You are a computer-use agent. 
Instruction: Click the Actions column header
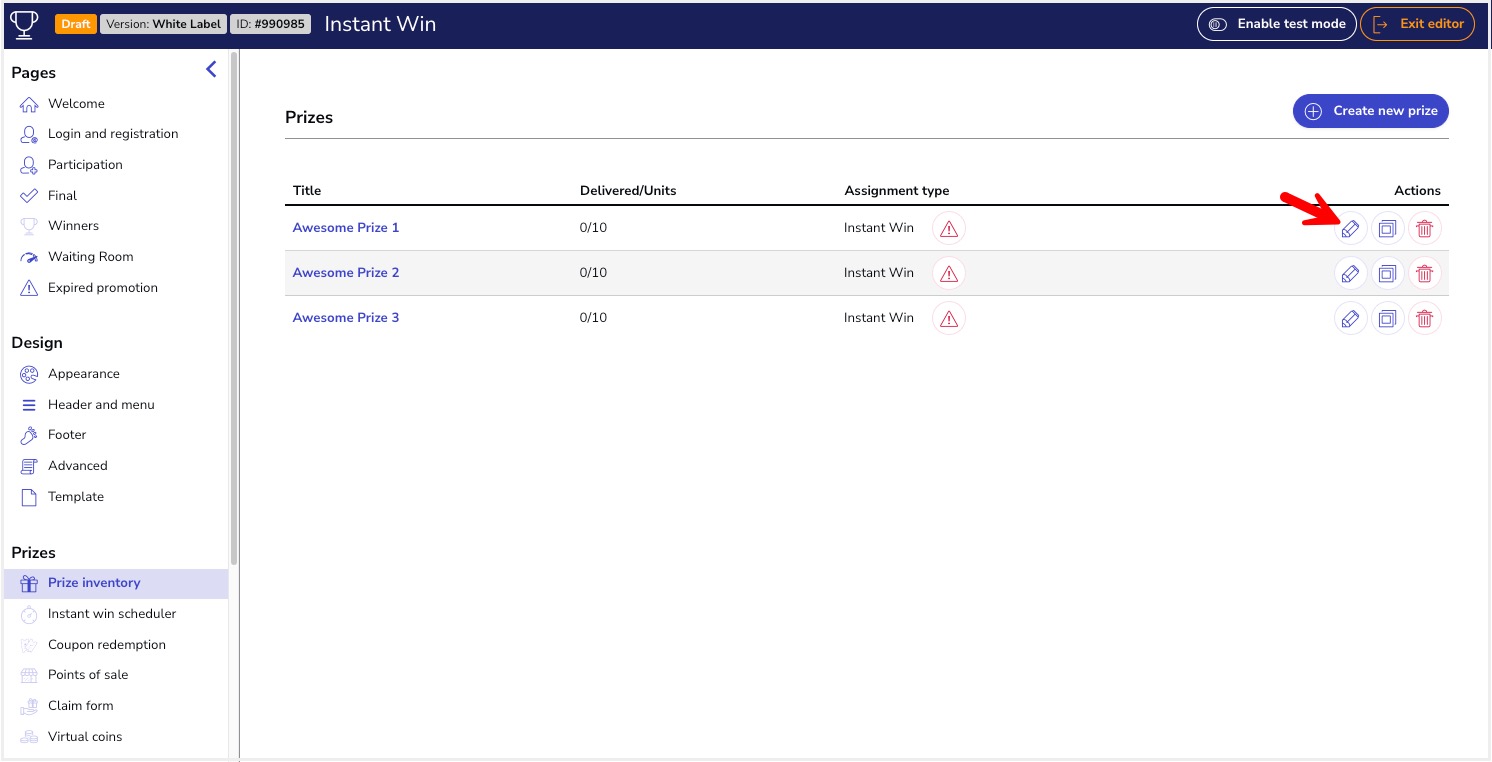1418,191
